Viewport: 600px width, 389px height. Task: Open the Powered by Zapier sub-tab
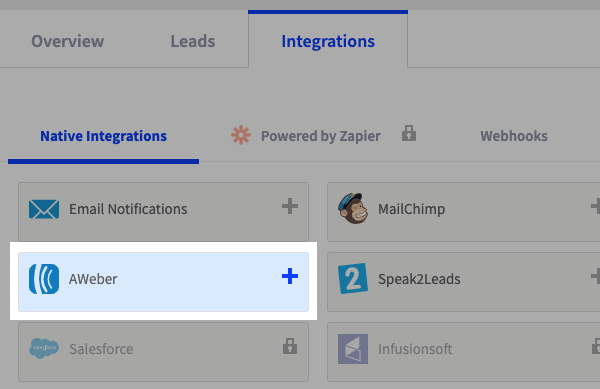tap(321, 136)
